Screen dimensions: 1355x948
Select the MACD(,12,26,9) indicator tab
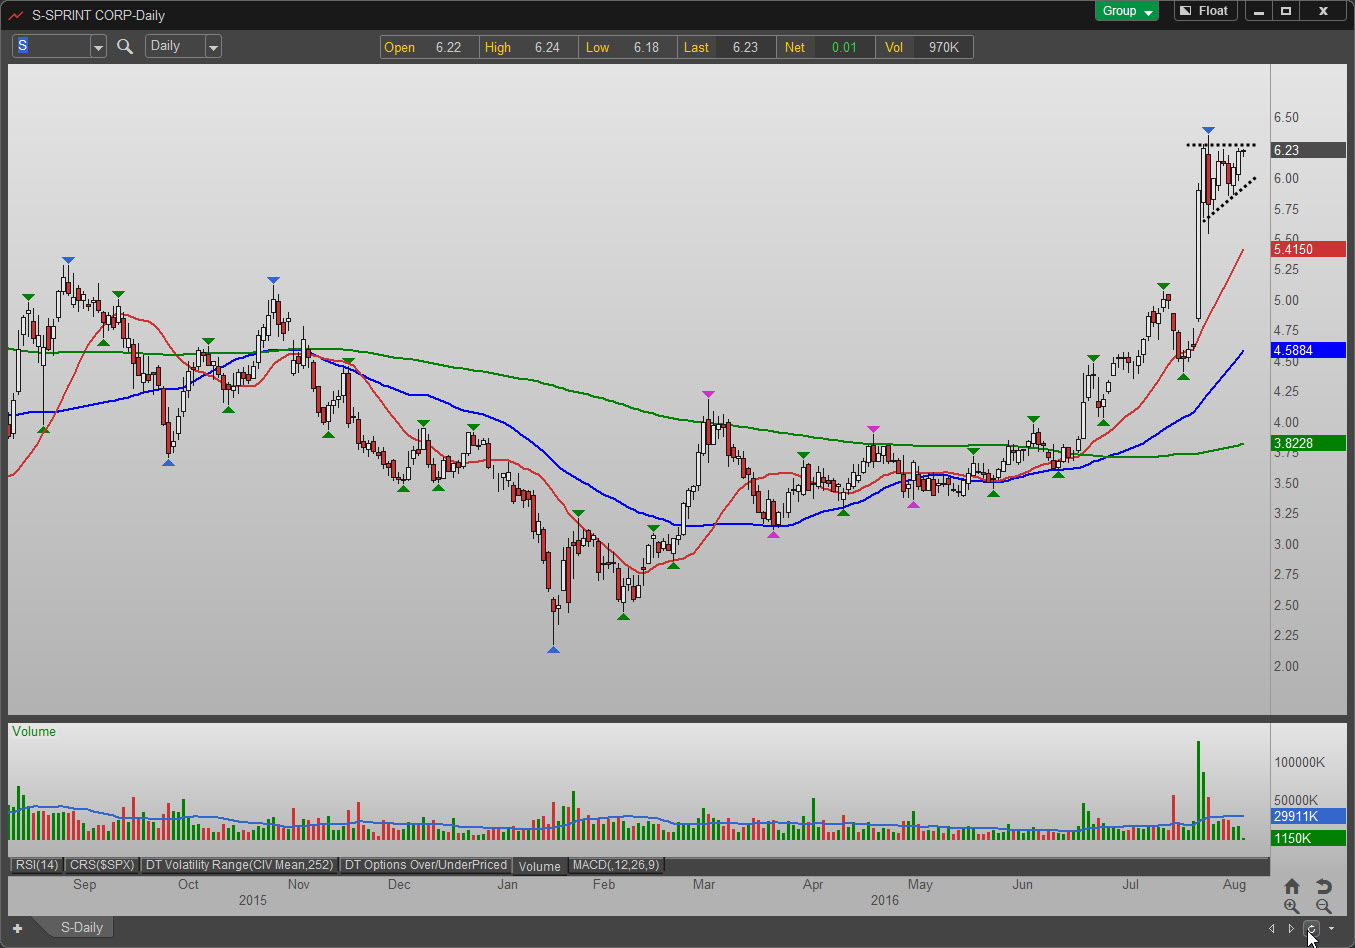click(x=616, y=865)
